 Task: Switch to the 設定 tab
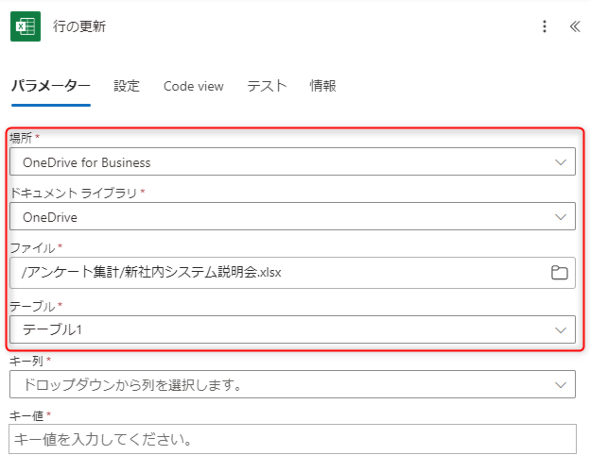126,86
